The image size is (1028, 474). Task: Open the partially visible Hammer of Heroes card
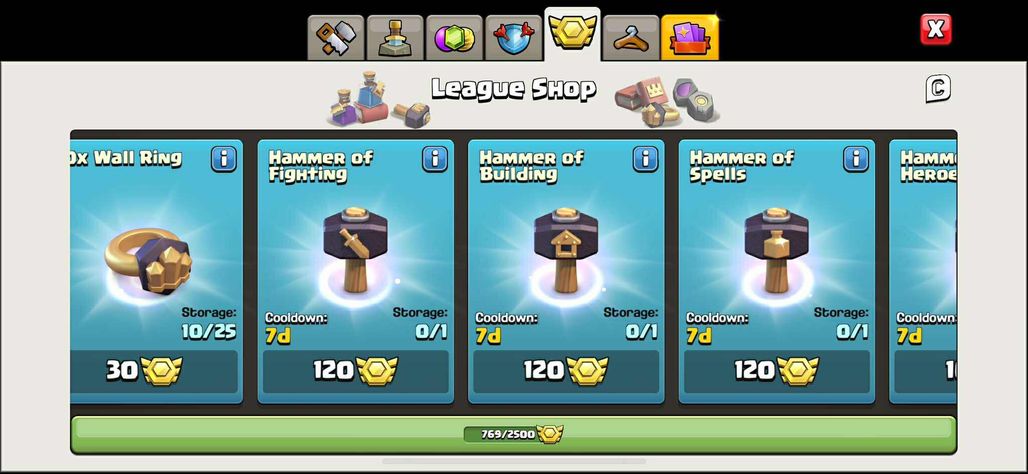point(923,271)
